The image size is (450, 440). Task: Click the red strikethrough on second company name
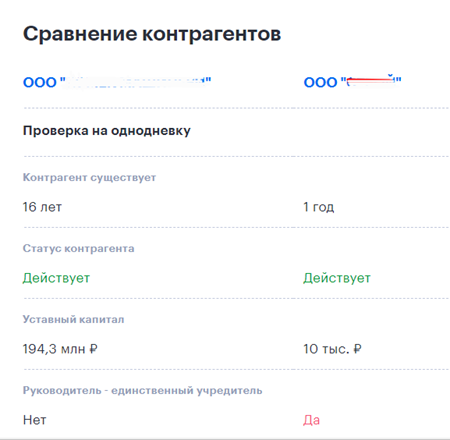coord(371,80)
